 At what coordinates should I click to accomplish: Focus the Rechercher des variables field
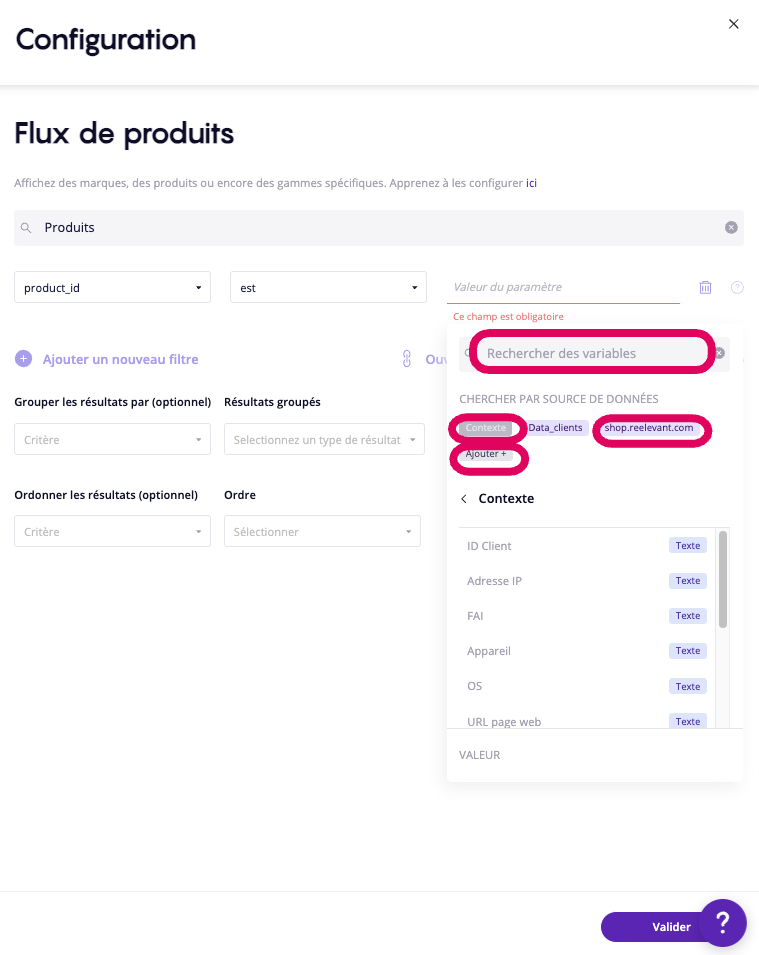590,353
